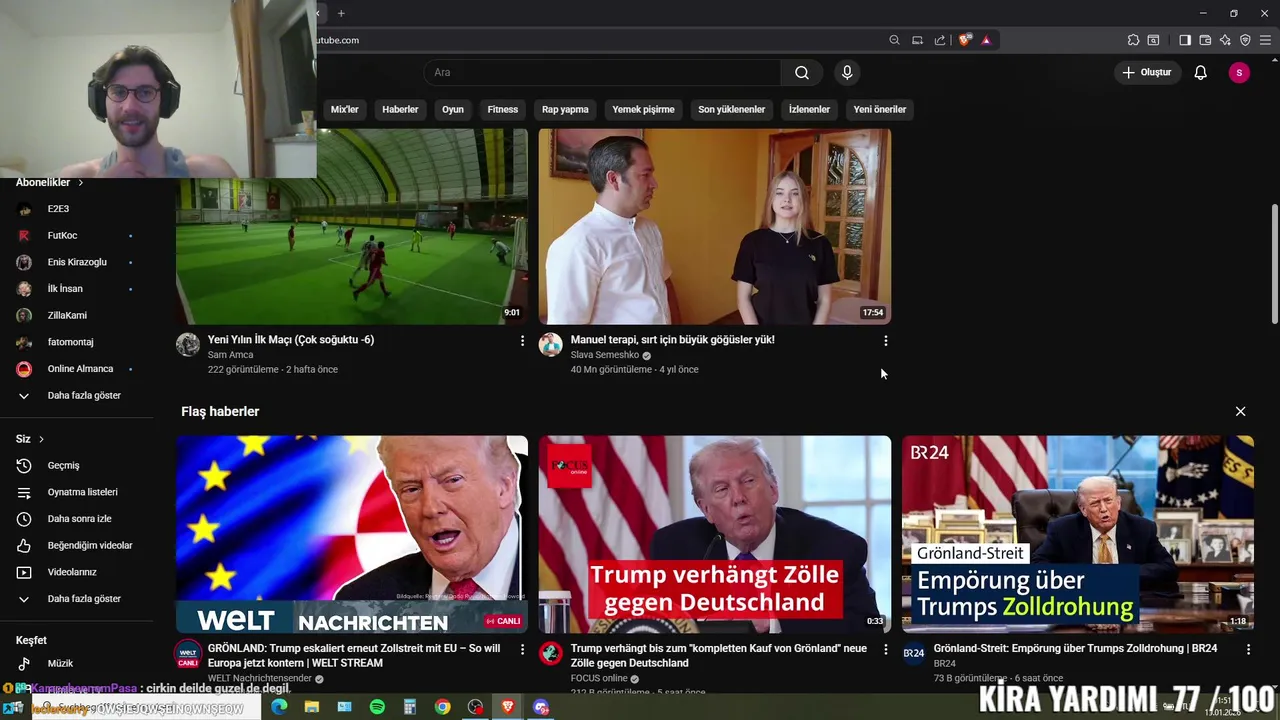Open options for GRÖNLAND Trump eskaliert video
This screenshot has height=720, width=1280.
(522, 649)
